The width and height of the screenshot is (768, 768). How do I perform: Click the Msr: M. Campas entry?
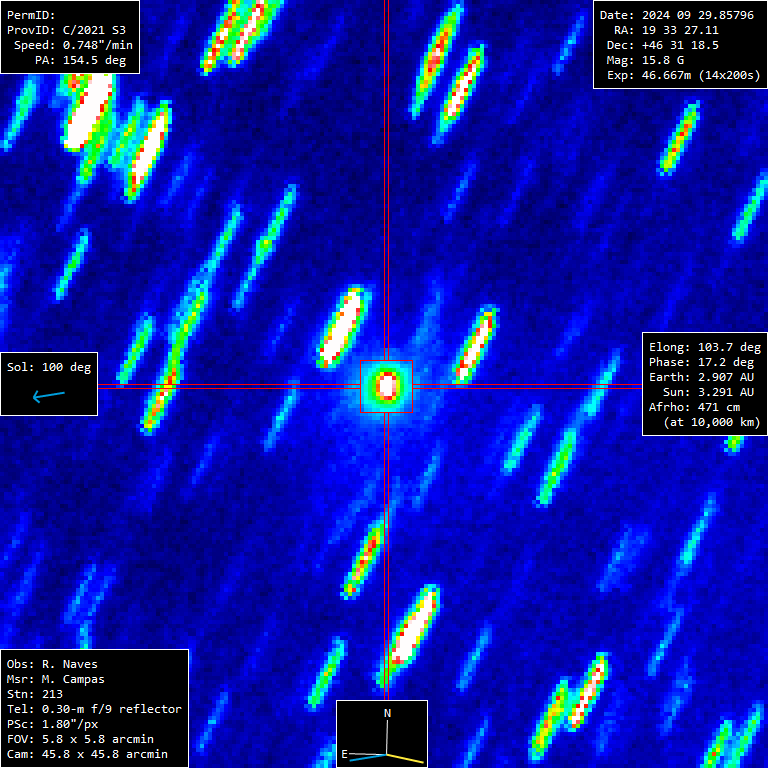[56, 679]
